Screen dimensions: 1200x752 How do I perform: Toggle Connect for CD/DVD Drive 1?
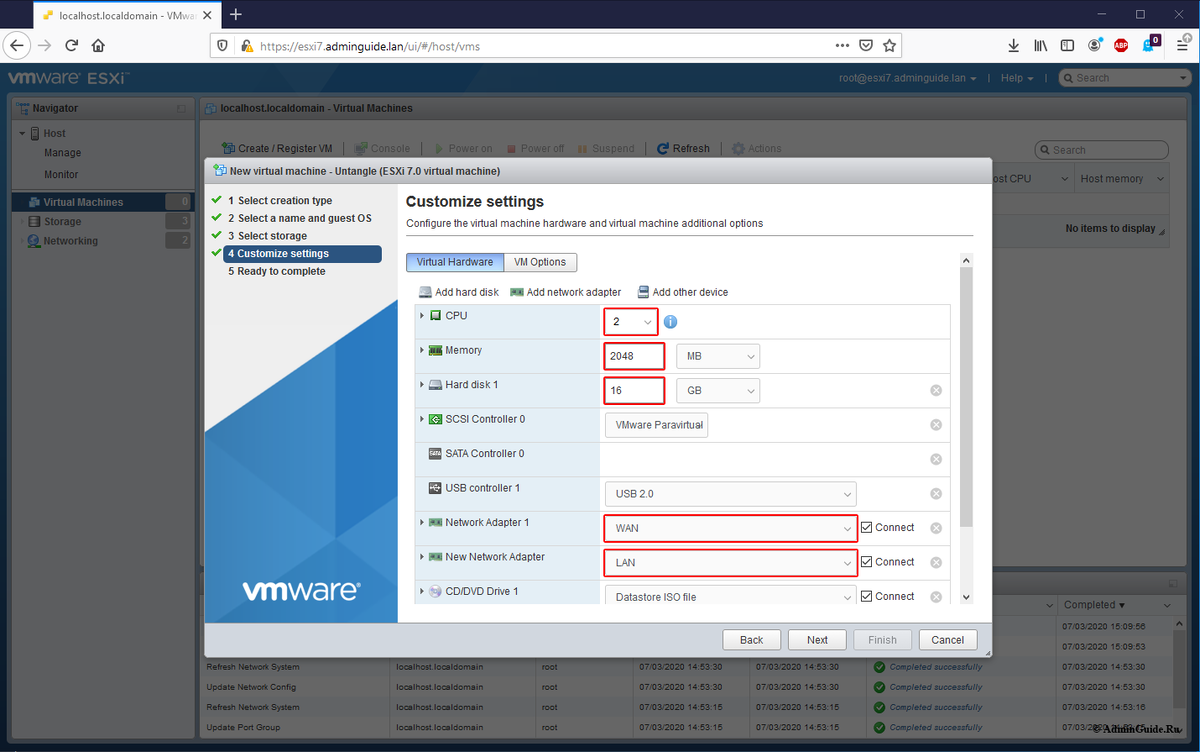click(867, 596)
